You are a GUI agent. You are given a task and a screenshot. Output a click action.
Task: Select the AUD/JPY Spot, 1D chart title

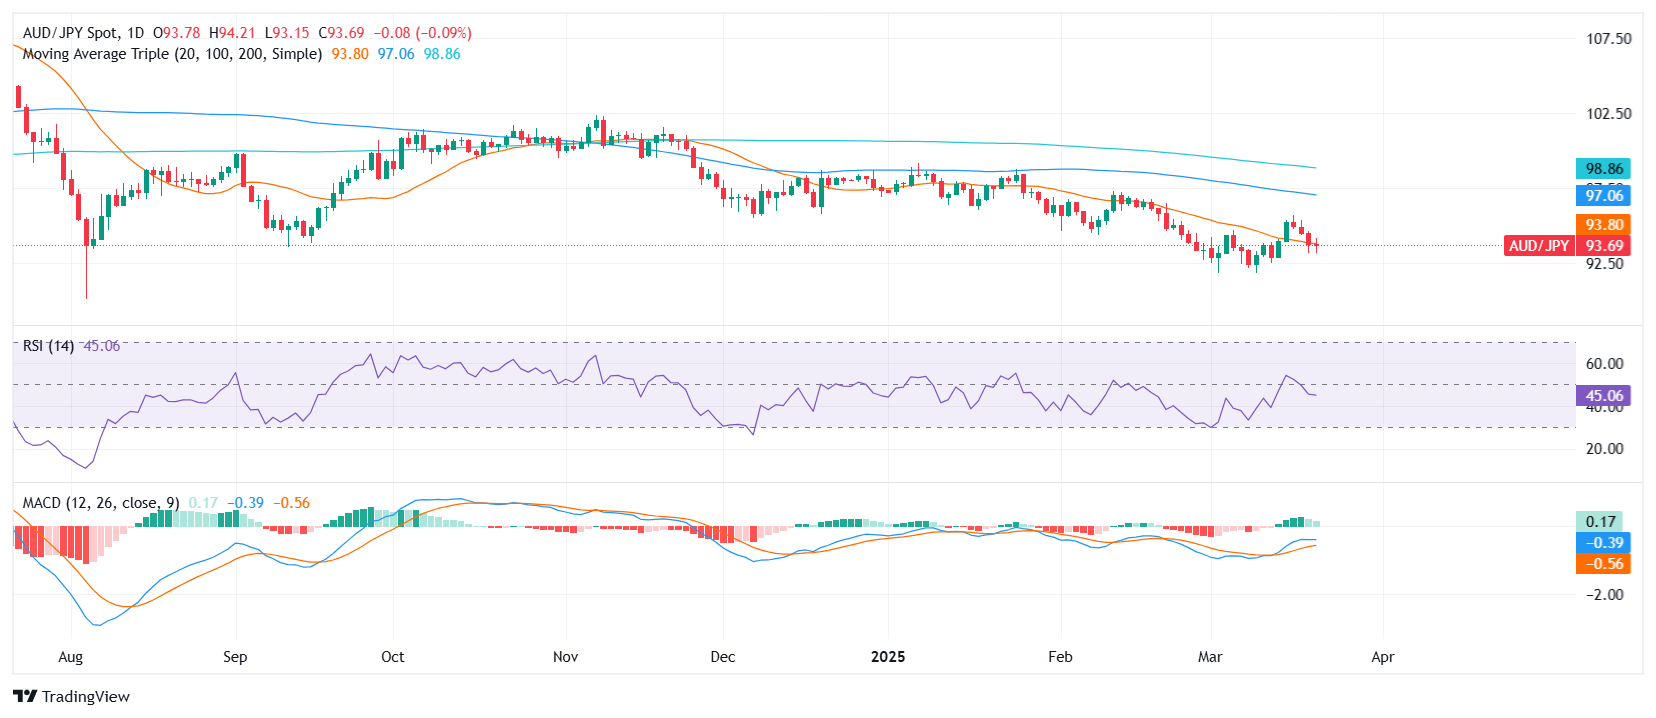83,33
